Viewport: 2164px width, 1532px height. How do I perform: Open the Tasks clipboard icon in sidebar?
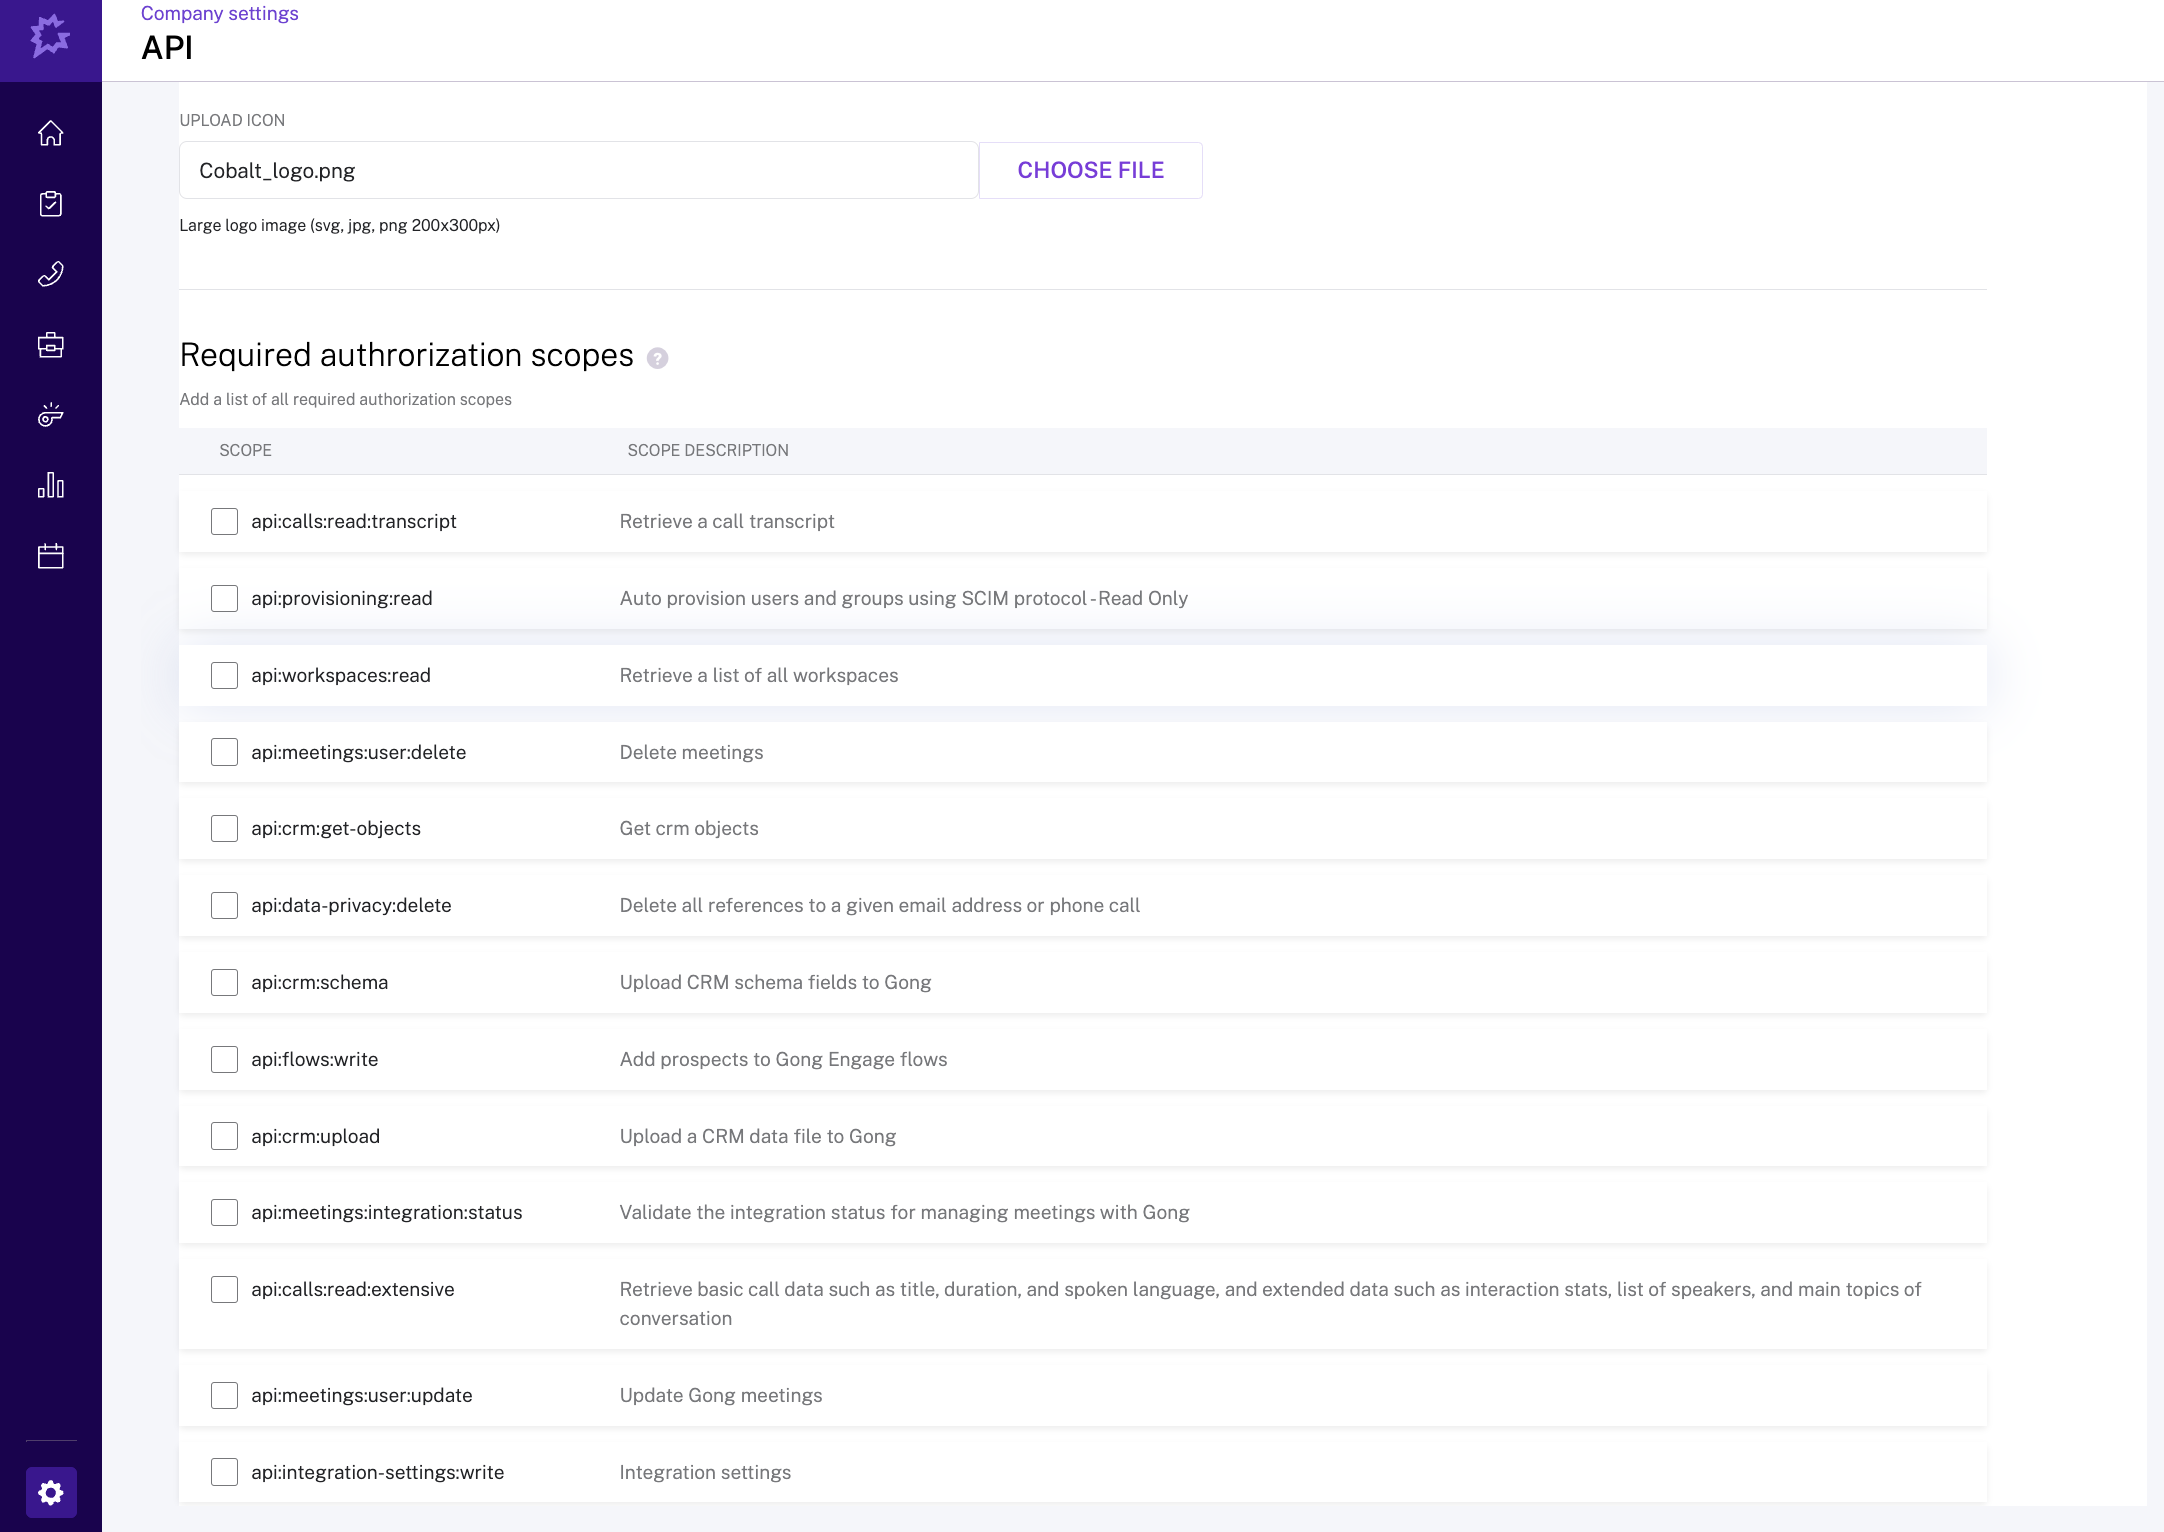pyautogui.click(x=51, y=203)
